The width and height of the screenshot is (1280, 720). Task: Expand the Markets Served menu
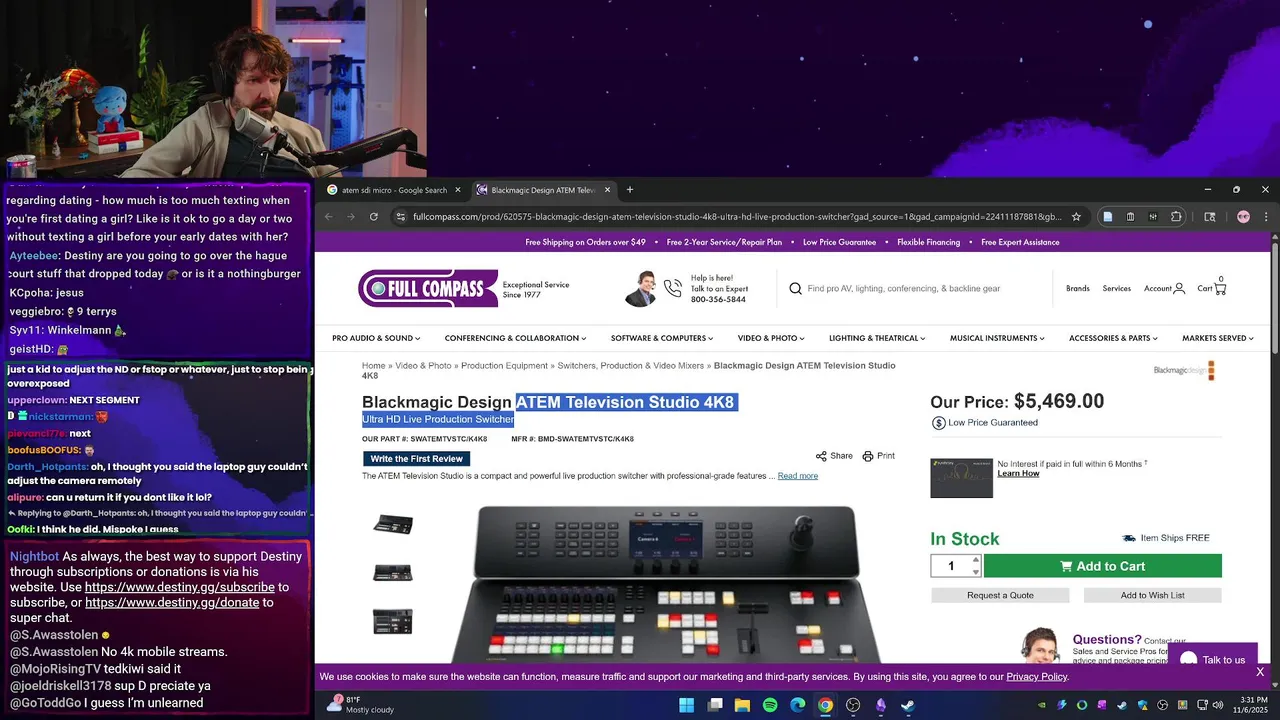tap(1218, 338)
